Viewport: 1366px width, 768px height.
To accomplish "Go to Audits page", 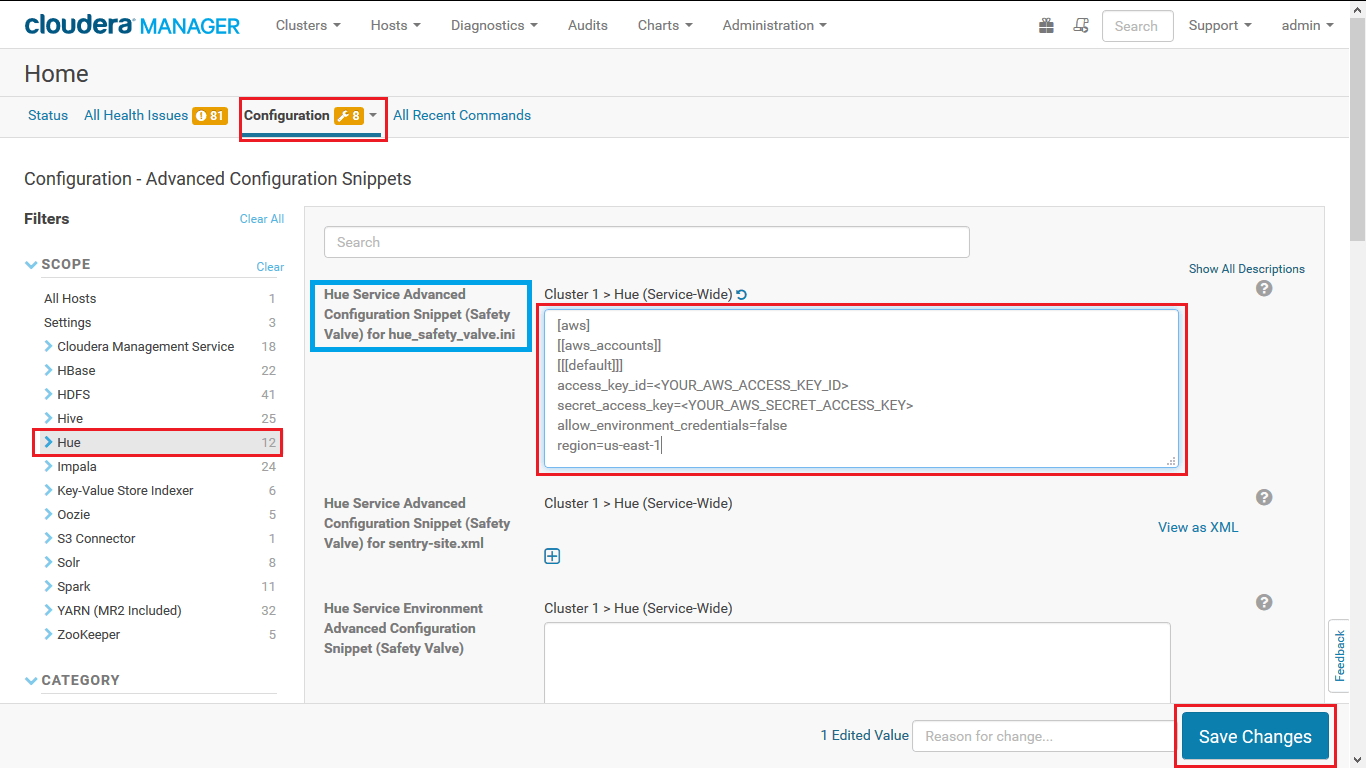I will click(x=588, y=25).
